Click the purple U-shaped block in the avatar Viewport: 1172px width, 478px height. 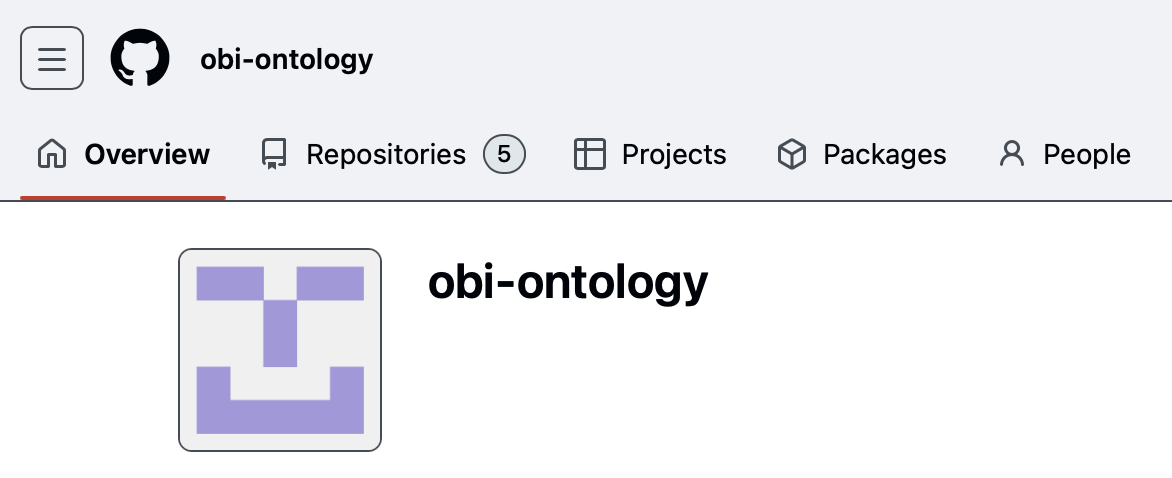tap(280, 417)
